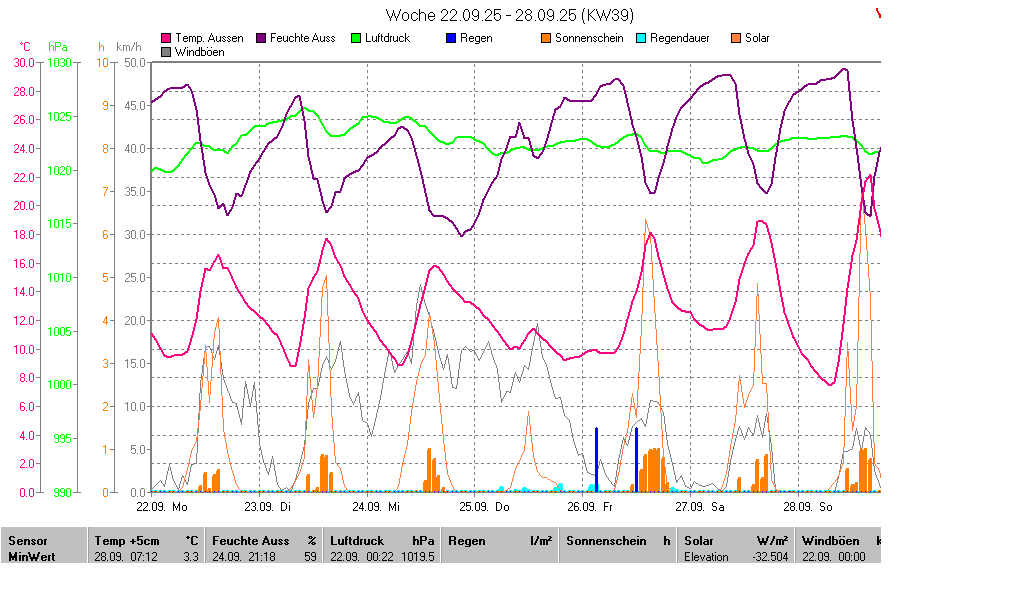1024x608 pixels.
Task: Click the MinWert row label
Action: click(x=32, y=556)
